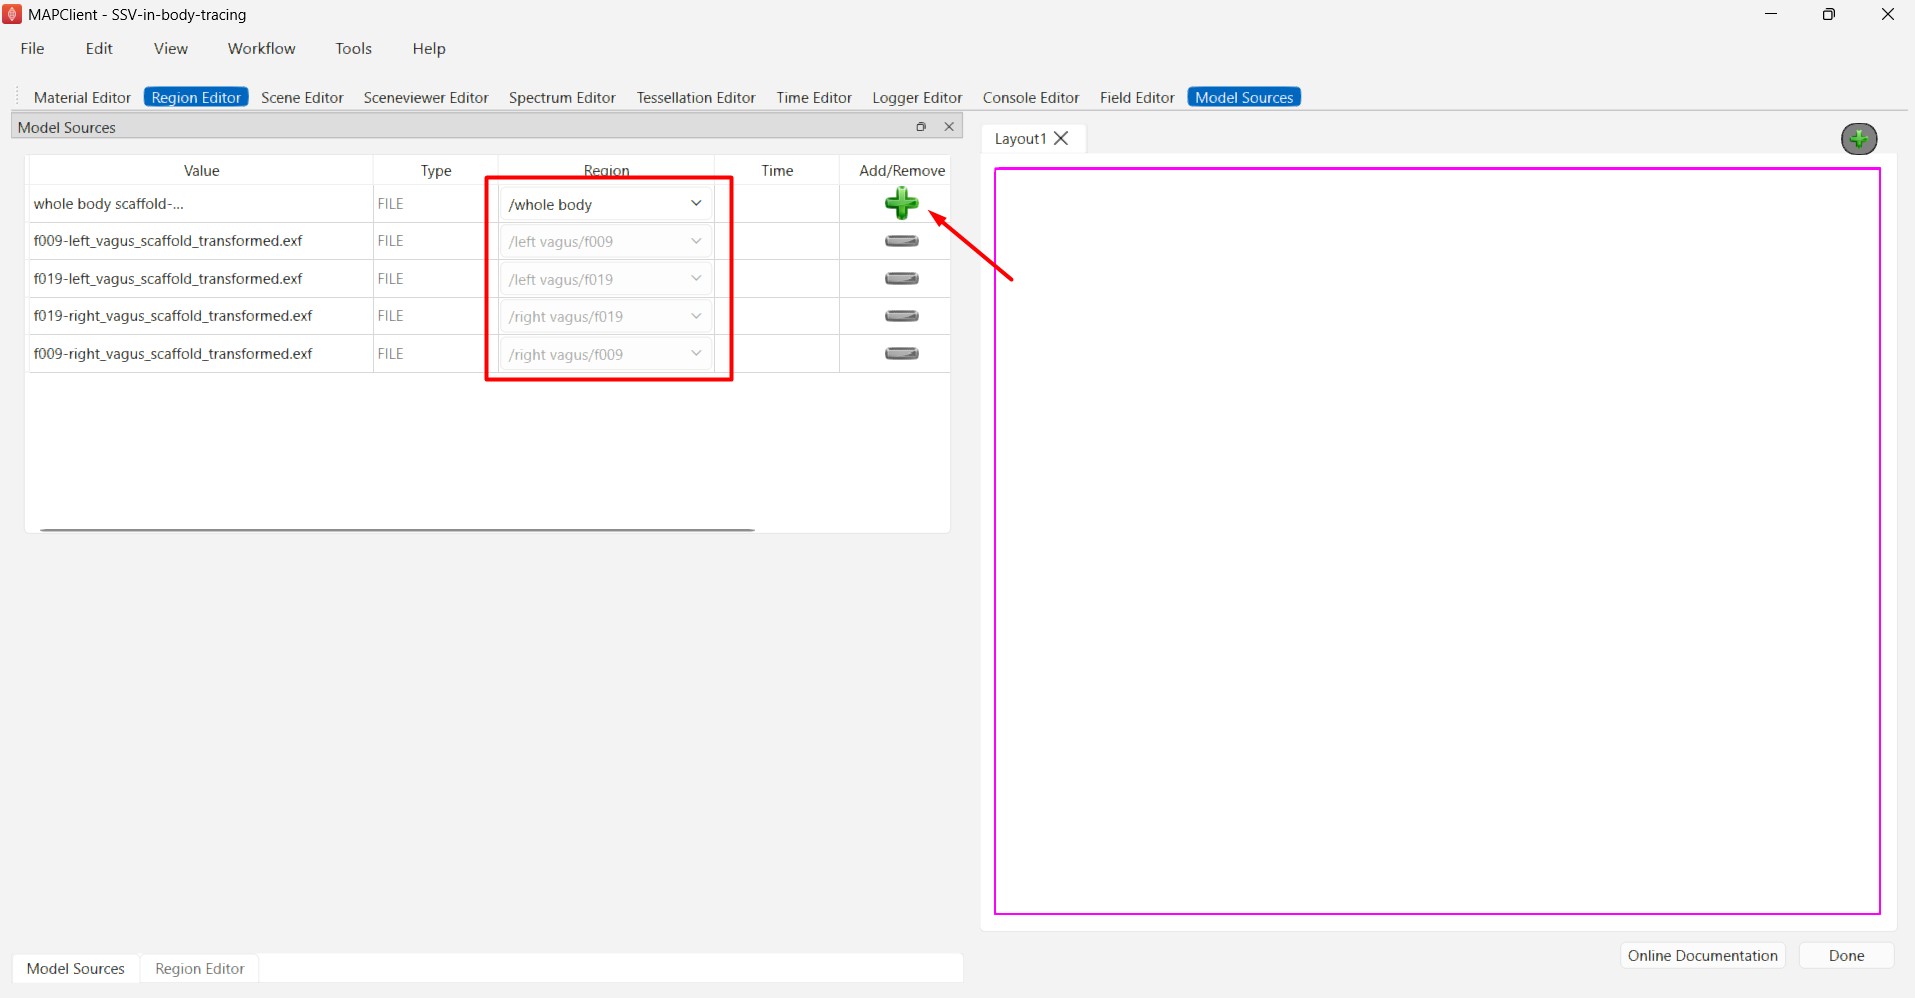Toggle the Tessellation Editor toolbar button
This screenshot has width=1915, height=998.
tap(696, 97)
